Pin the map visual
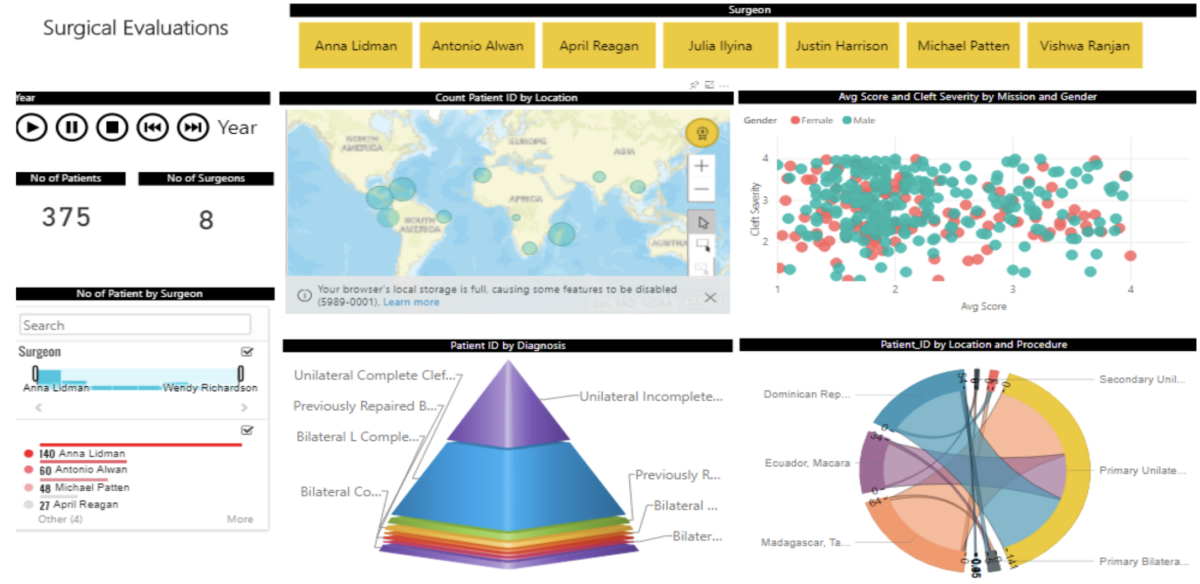The height and width of the screenshot is (584, 1200). click(694, 85)
